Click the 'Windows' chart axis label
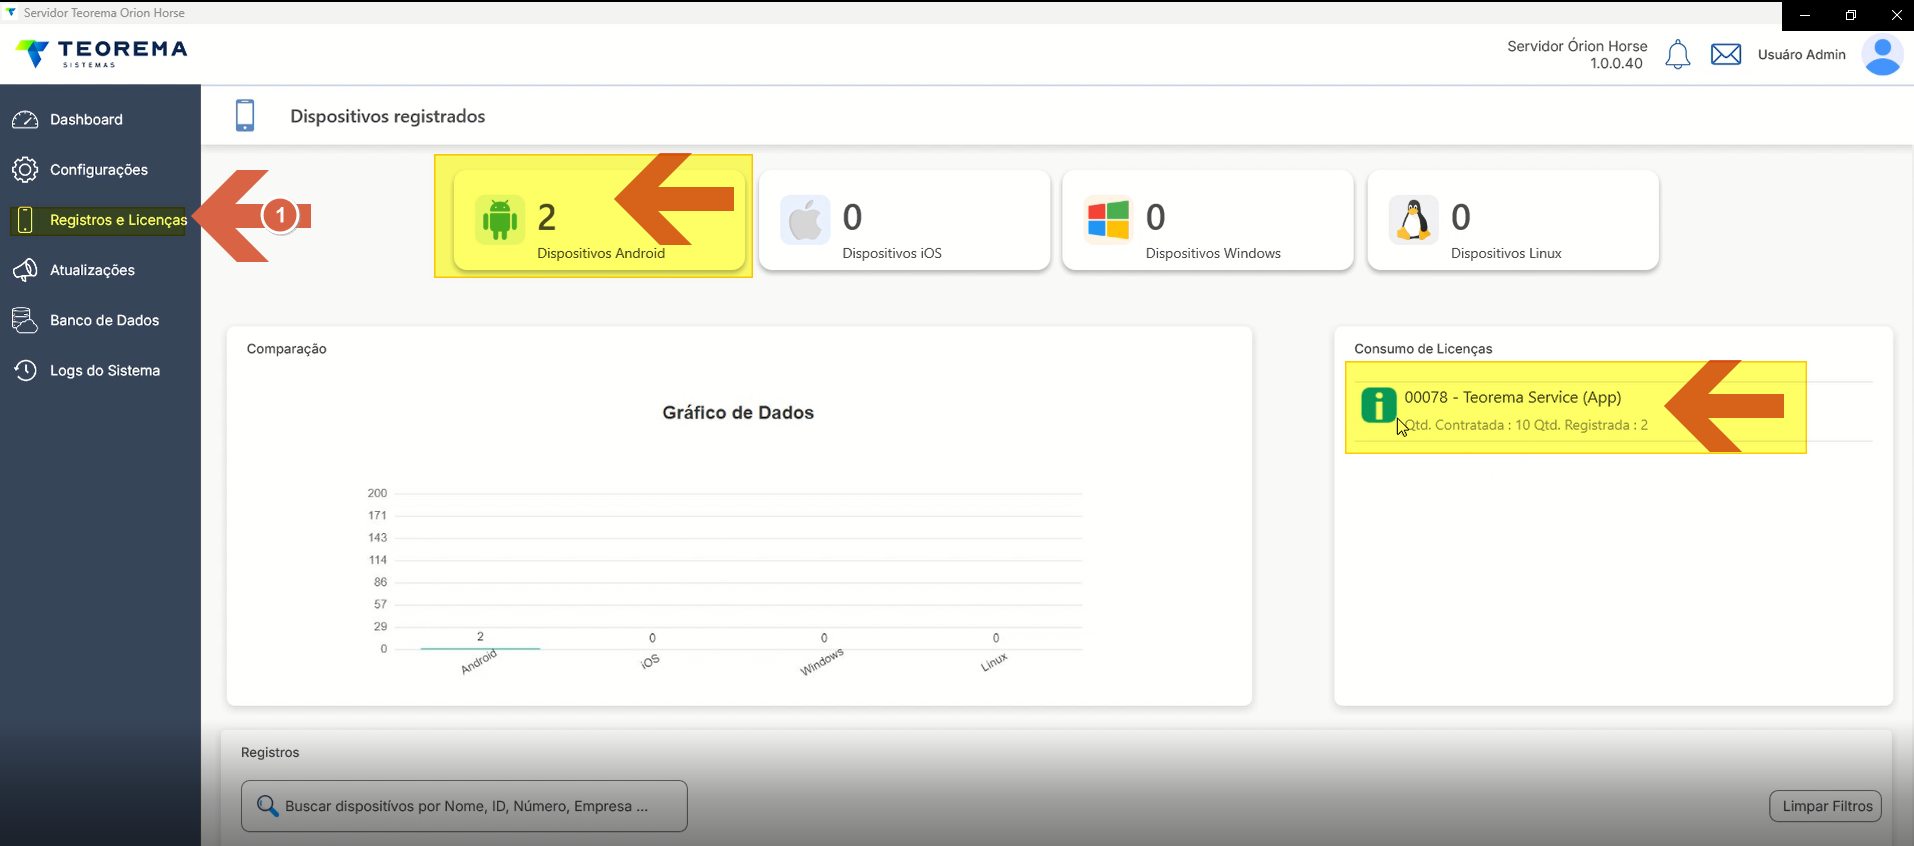 click(822, 662)
